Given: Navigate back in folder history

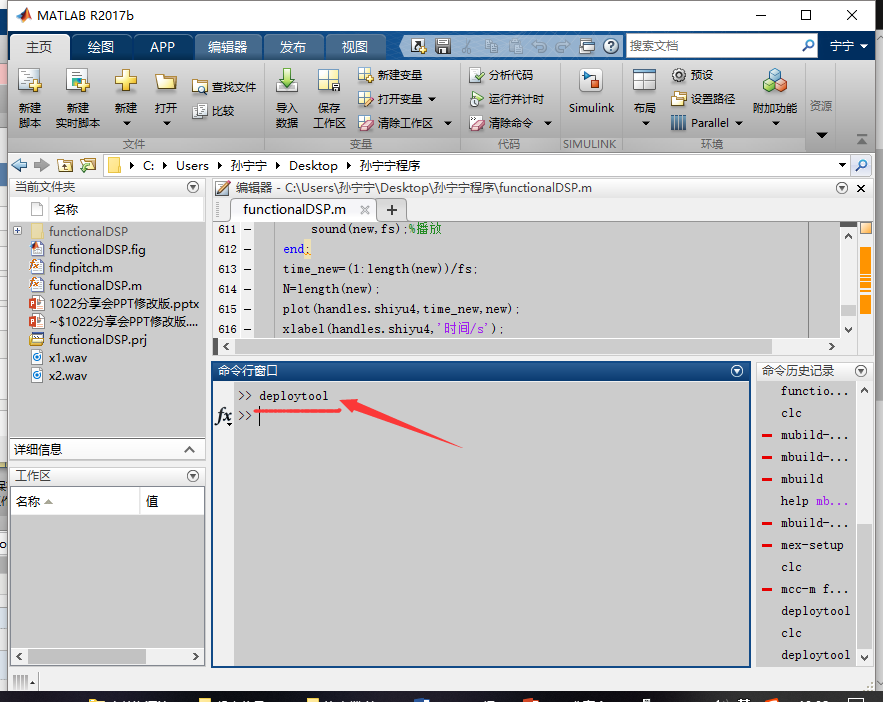Looking at the screenshot, I should coord(20,166).
